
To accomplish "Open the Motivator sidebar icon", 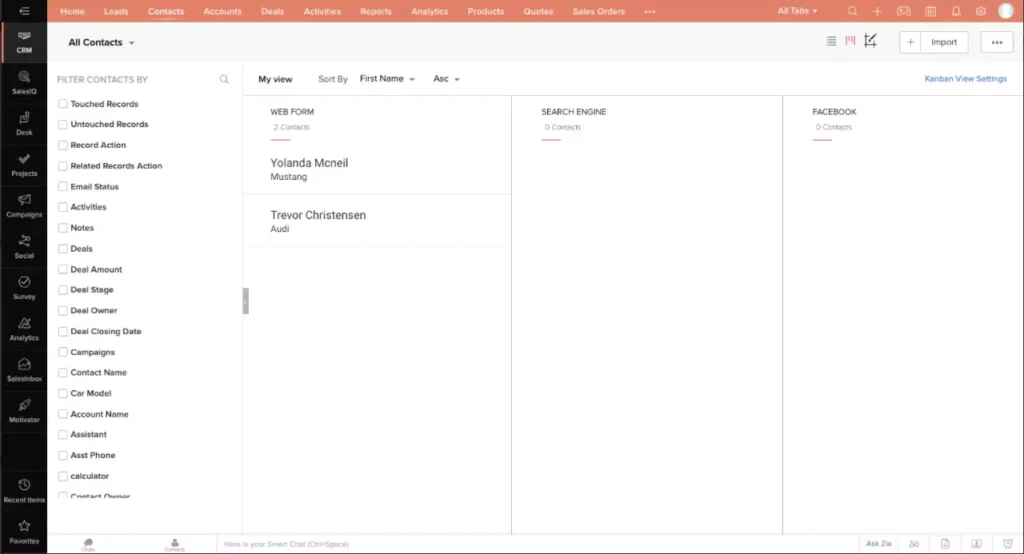I will pos(24,411).
